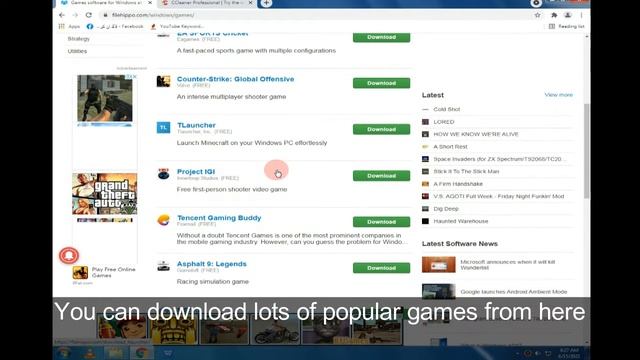Open Stick It To The Stick Man
This screenshot has height=360, width=640.
point(467,171)
